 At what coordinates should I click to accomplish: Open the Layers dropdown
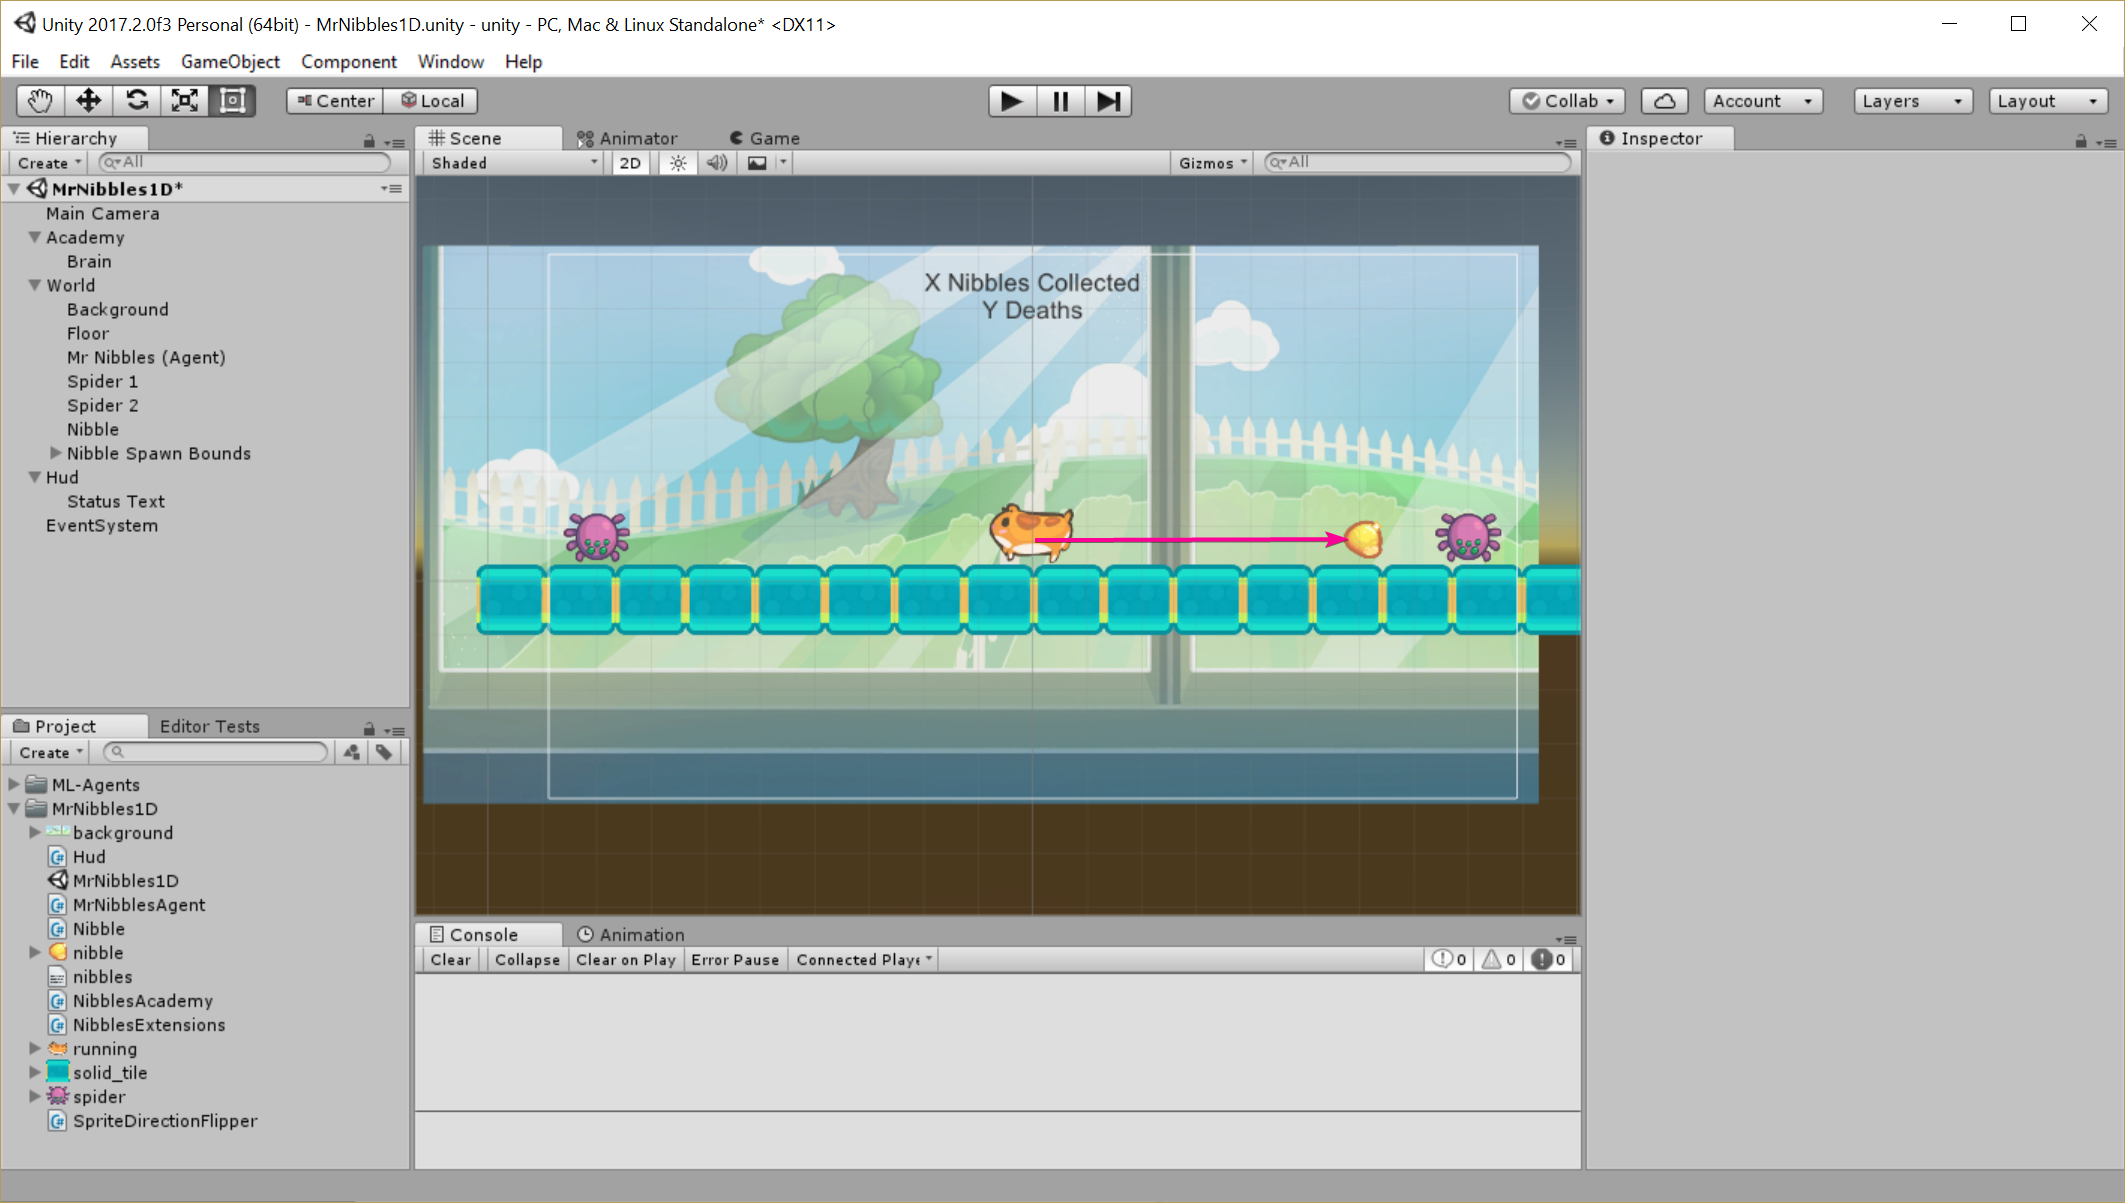tap(1913, 101)
